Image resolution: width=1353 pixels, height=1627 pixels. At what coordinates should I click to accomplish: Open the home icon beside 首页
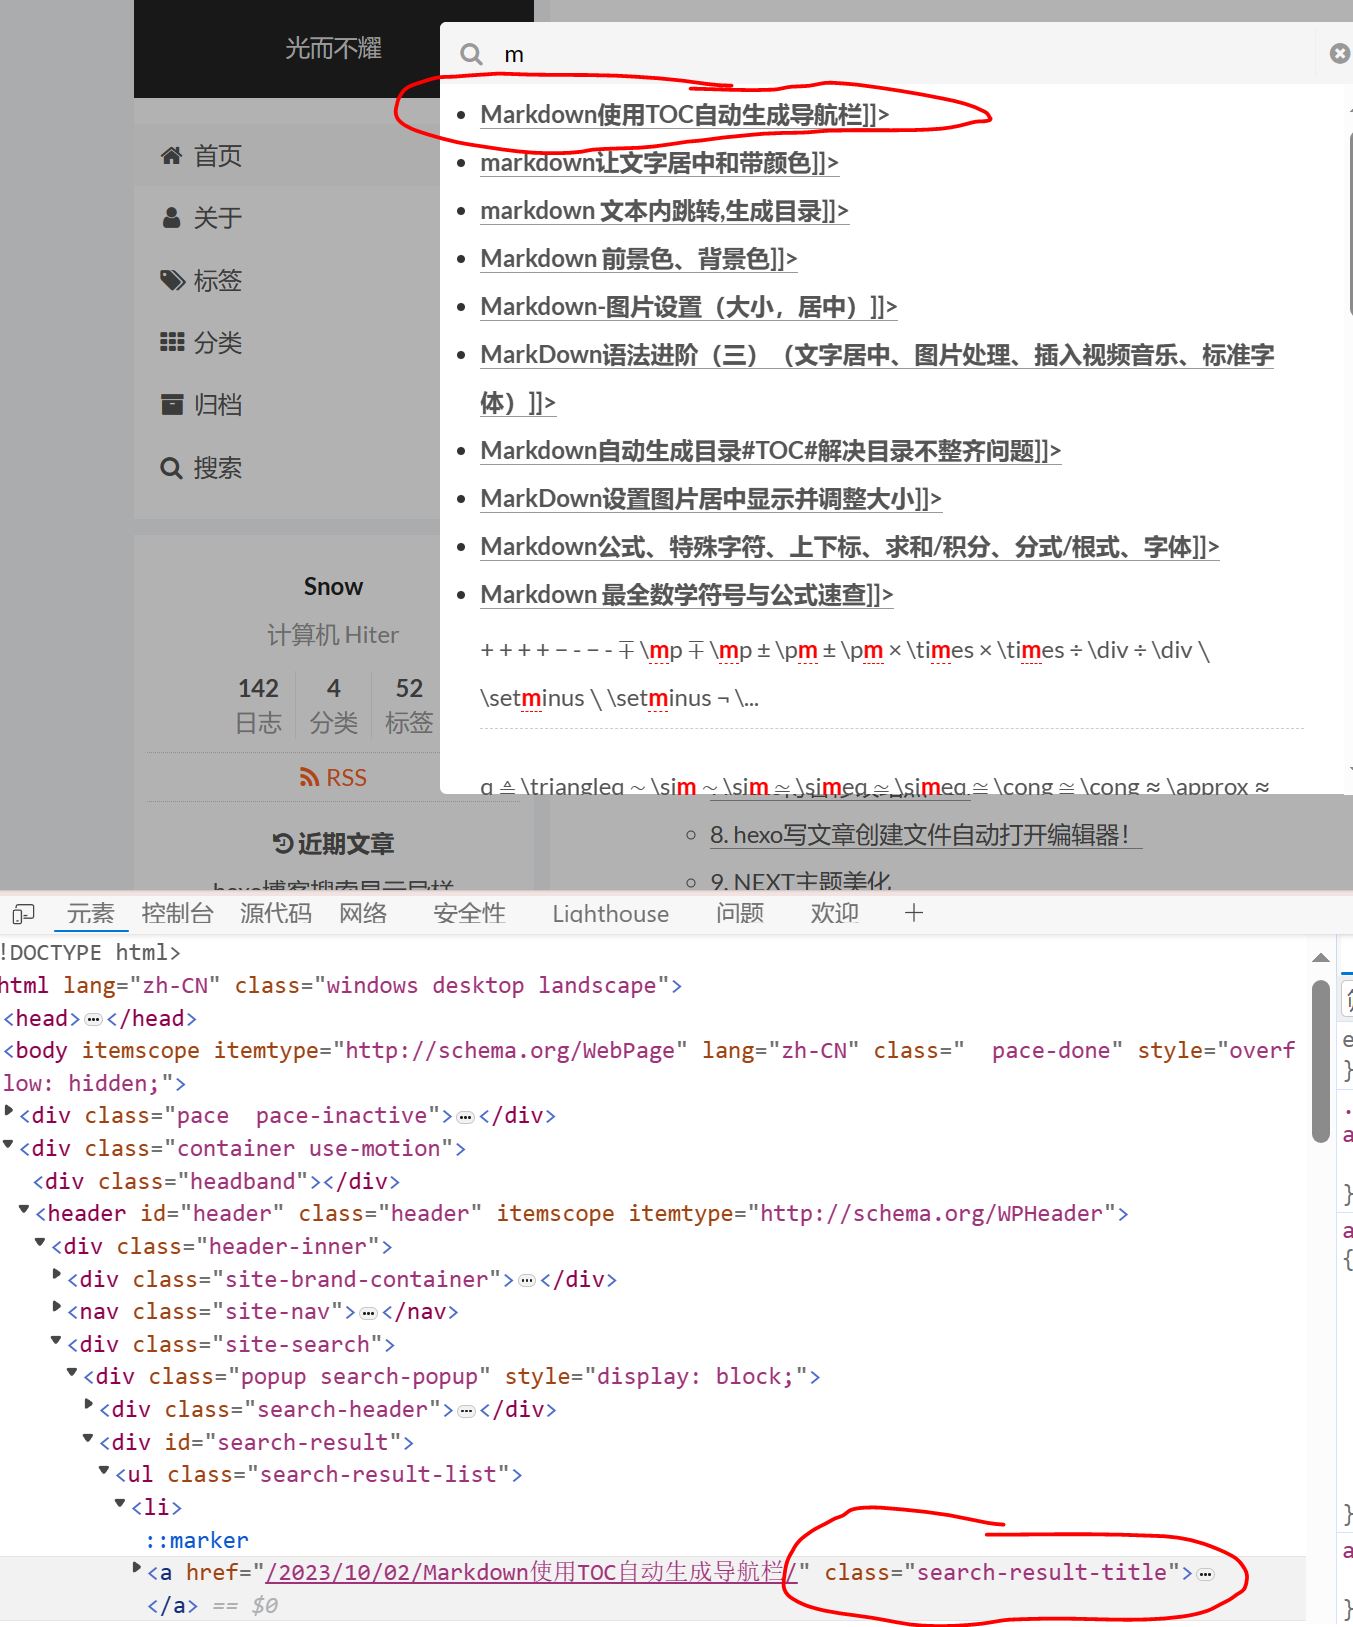coord(172,155)
